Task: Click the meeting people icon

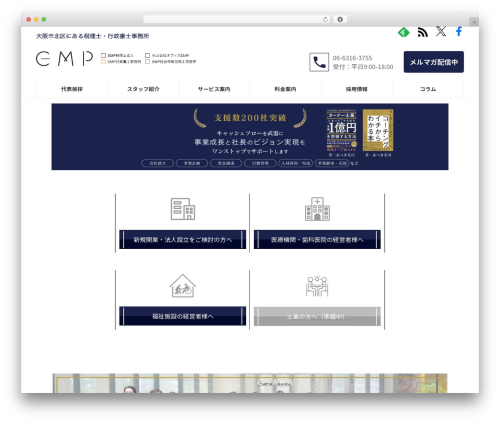Action: 317,286
